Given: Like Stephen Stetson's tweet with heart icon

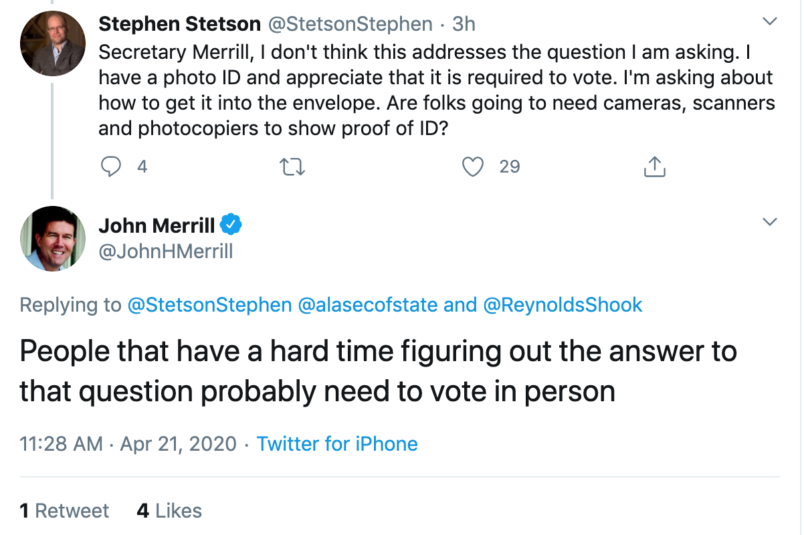Looking at the screenshot, I should pos(473,167).
